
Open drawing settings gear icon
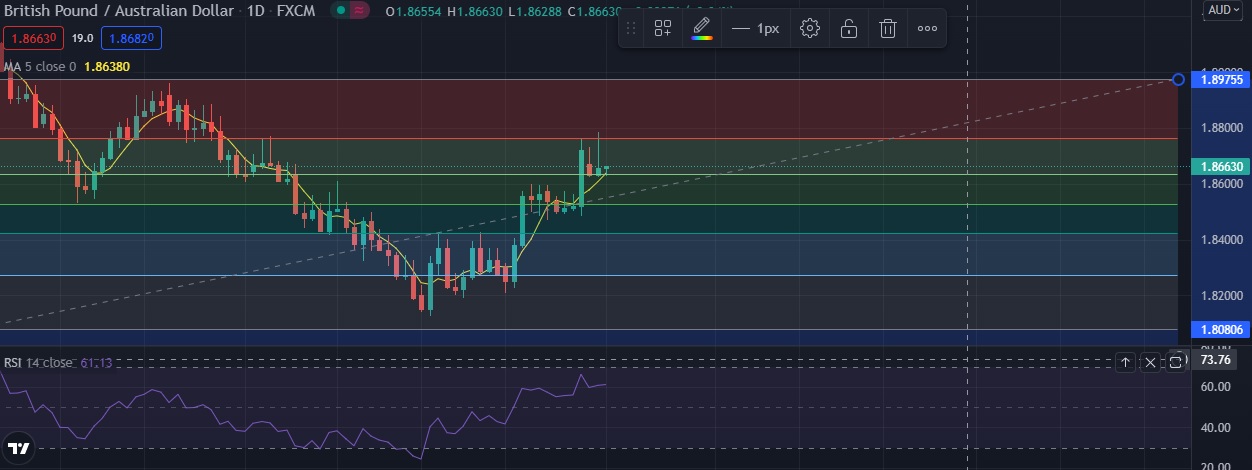point(810,28)
